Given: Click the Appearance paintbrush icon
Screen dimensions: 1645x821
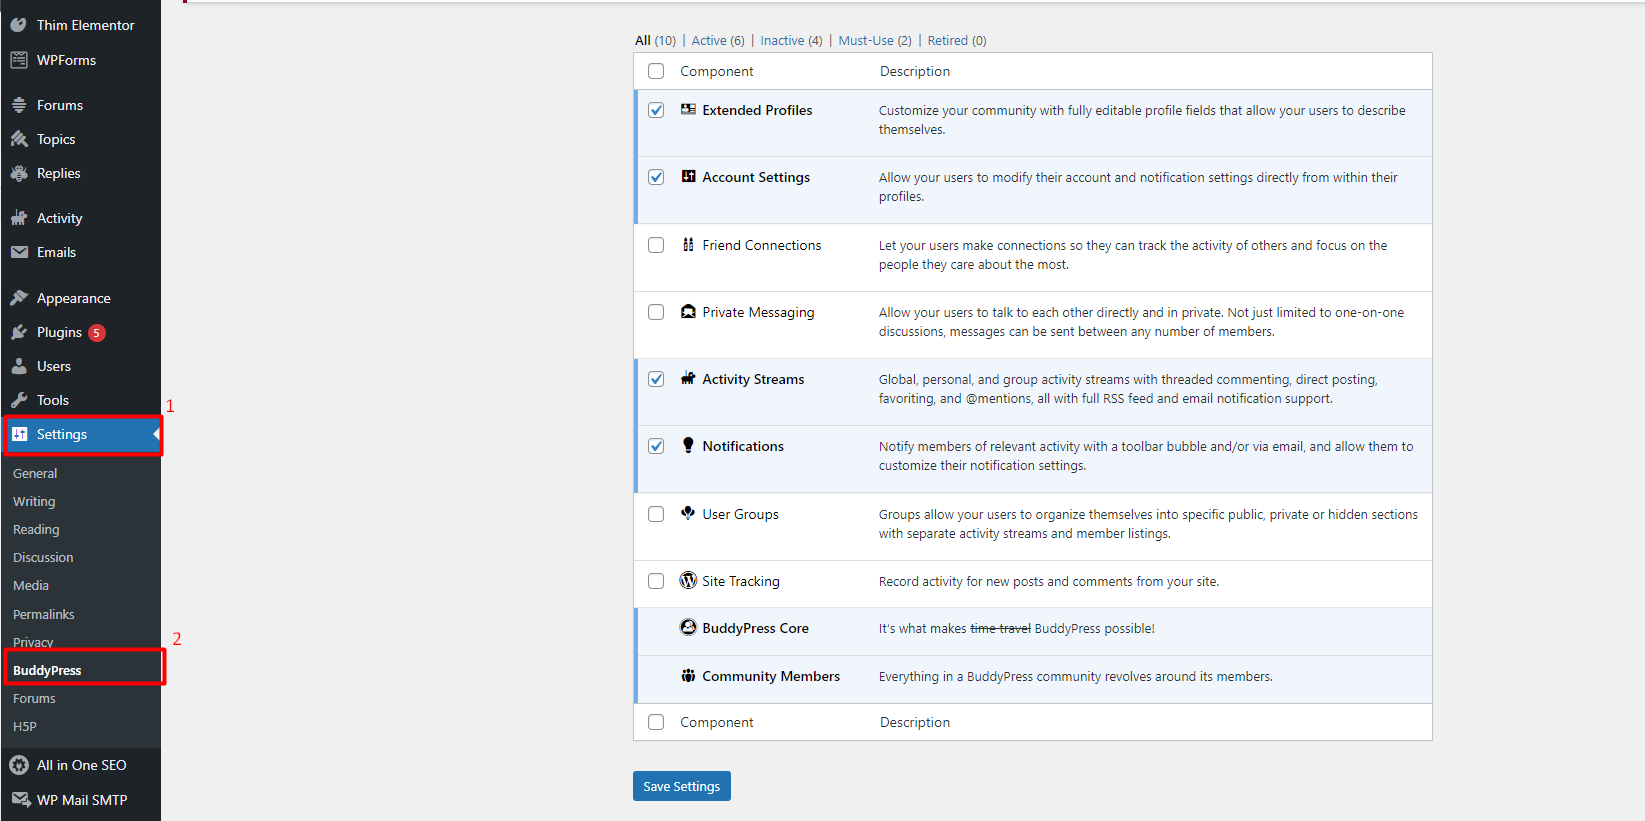Looking at the screenshot, I should coord(19,298).
